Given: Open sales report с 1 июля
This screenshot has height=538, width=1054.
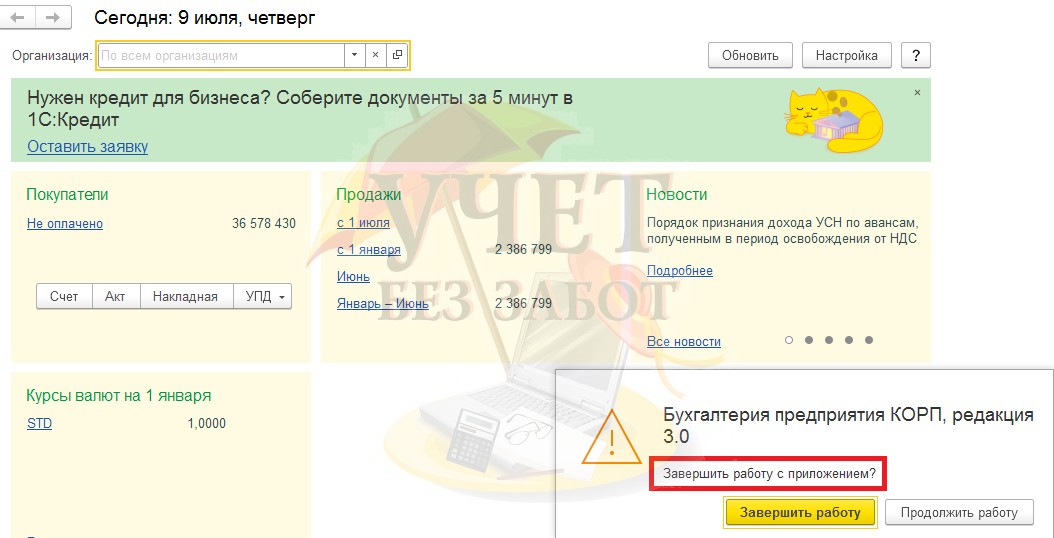Looking at the screenshot, I should tap(363, 223).
